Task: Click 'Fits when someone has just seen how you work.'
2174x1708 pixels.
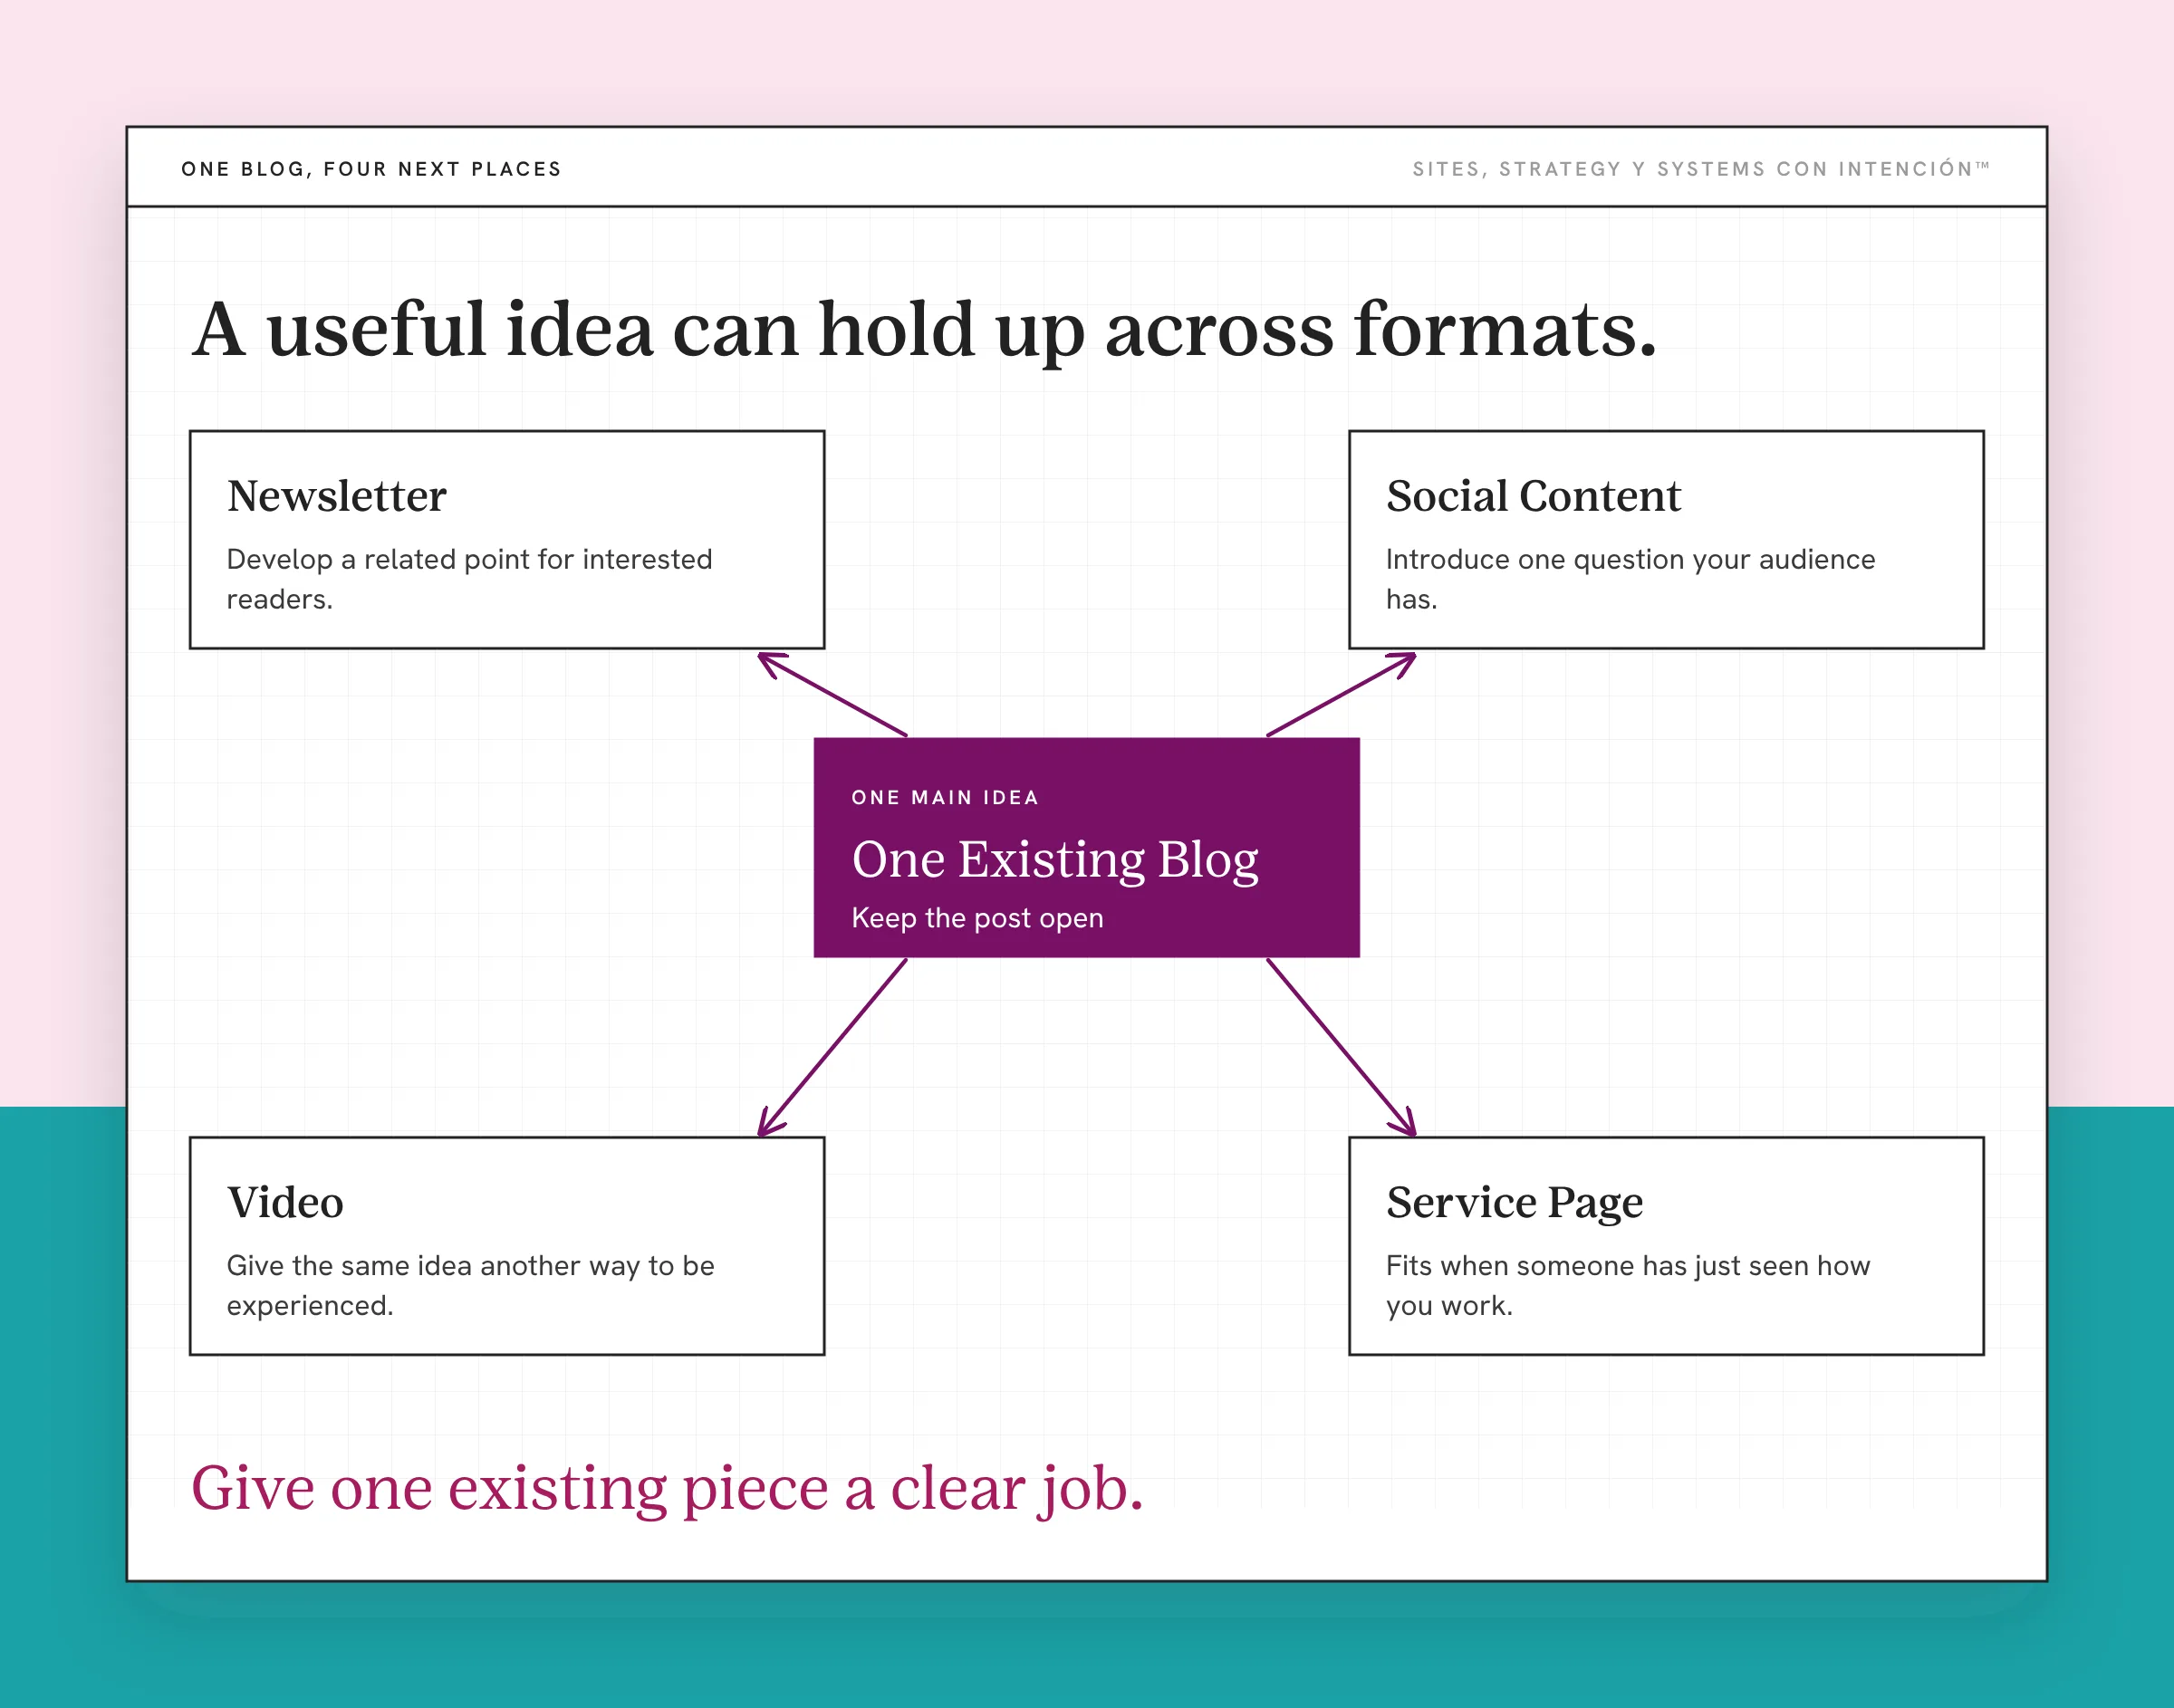Action: [1628, 1285]
